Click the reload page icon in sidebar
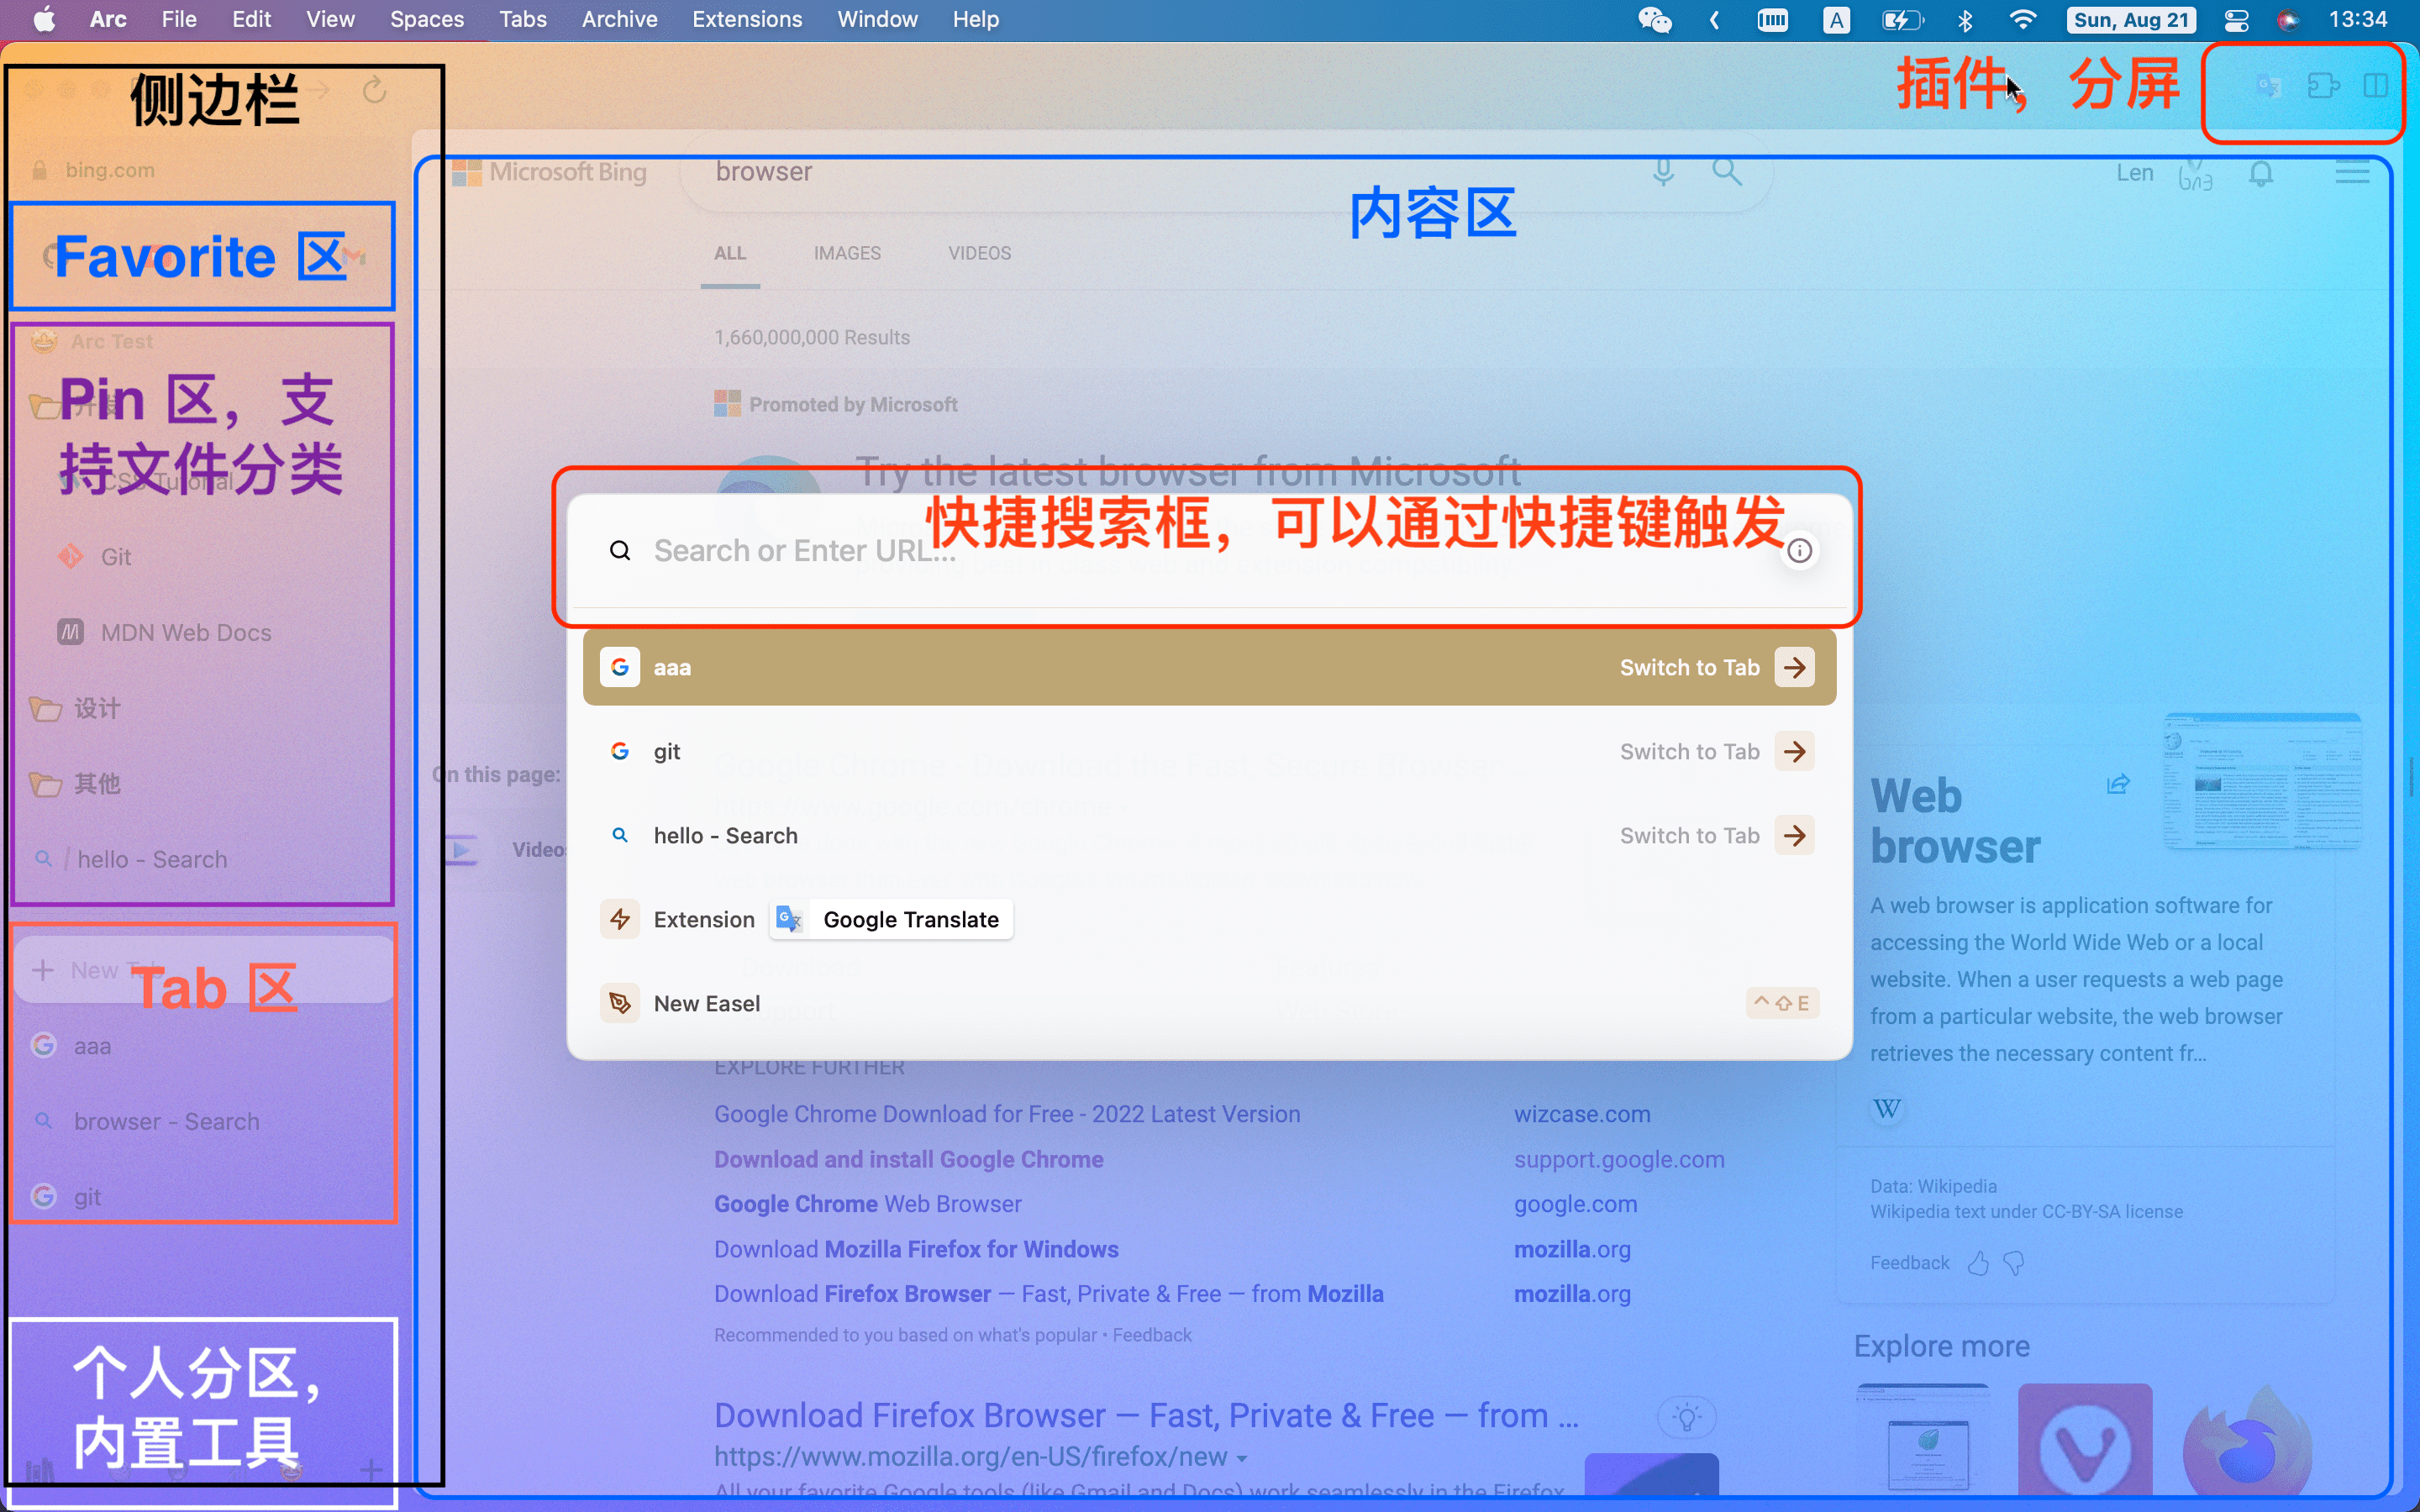The height and width of the screenshot is (1512, 2420). click(x=375, y=90)
